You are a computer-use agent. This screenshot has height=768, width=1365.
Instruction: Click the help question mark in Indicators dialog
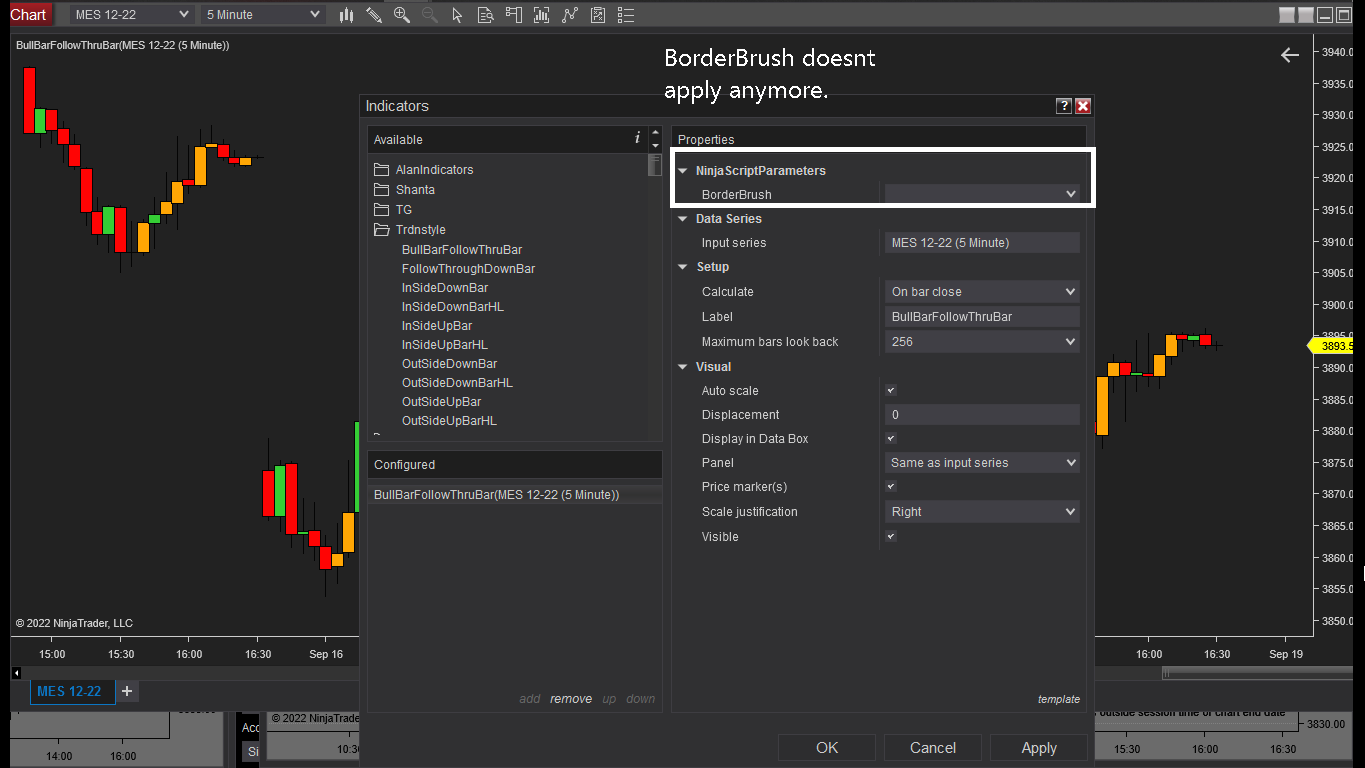point(1064,106)
